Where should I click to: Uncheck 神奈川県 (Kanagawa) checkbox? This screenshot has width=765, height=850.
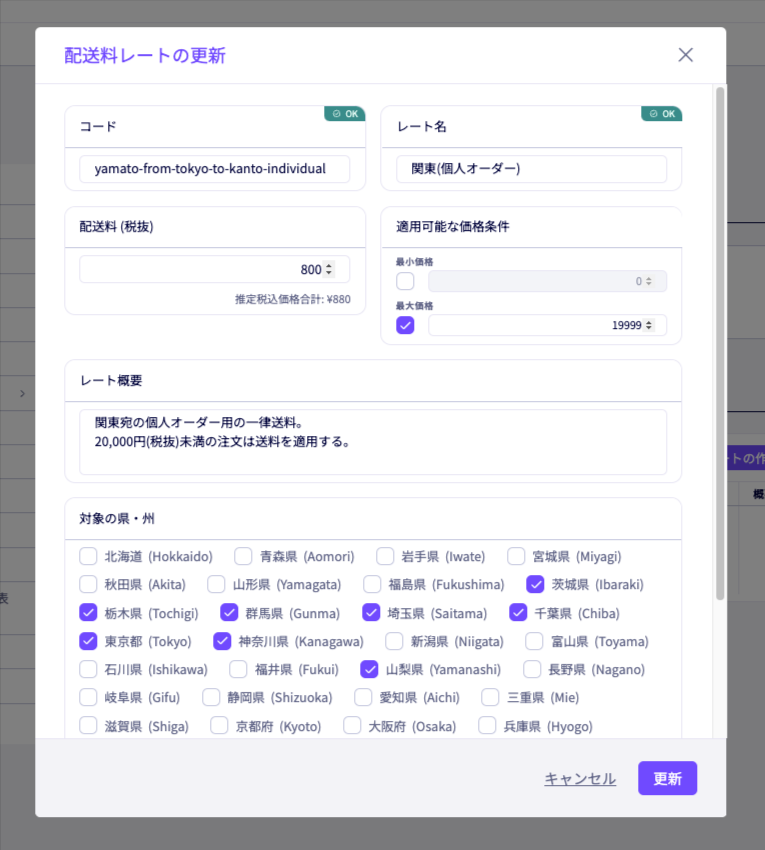(222, 641)
